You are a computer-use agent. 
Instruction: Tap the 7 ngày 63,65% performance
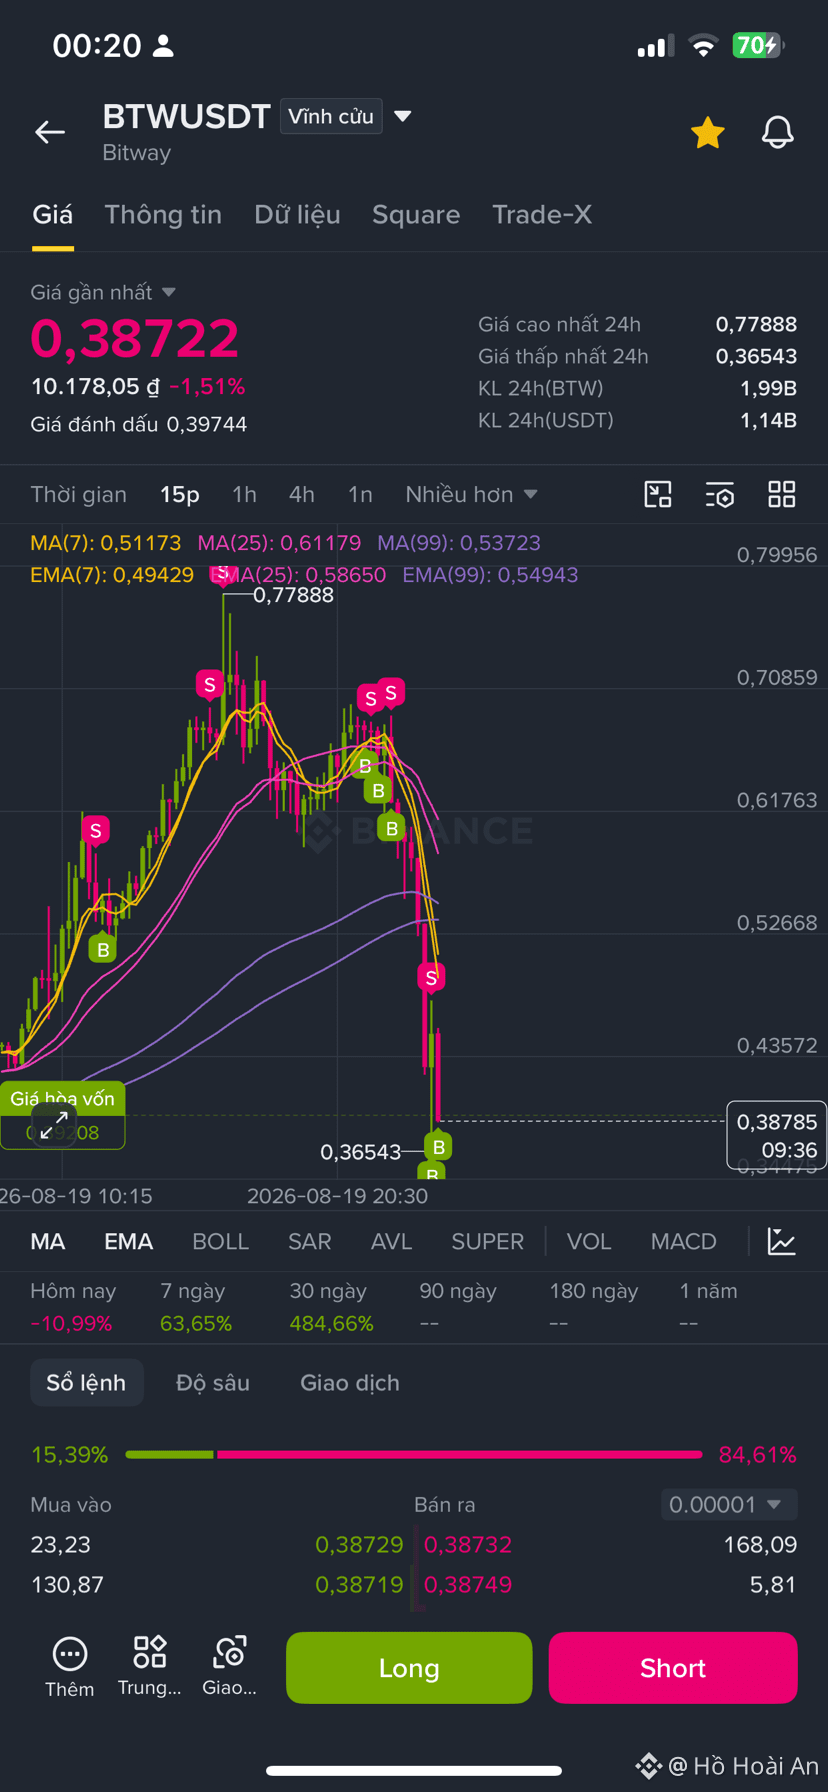click(x=196, y=1307)
